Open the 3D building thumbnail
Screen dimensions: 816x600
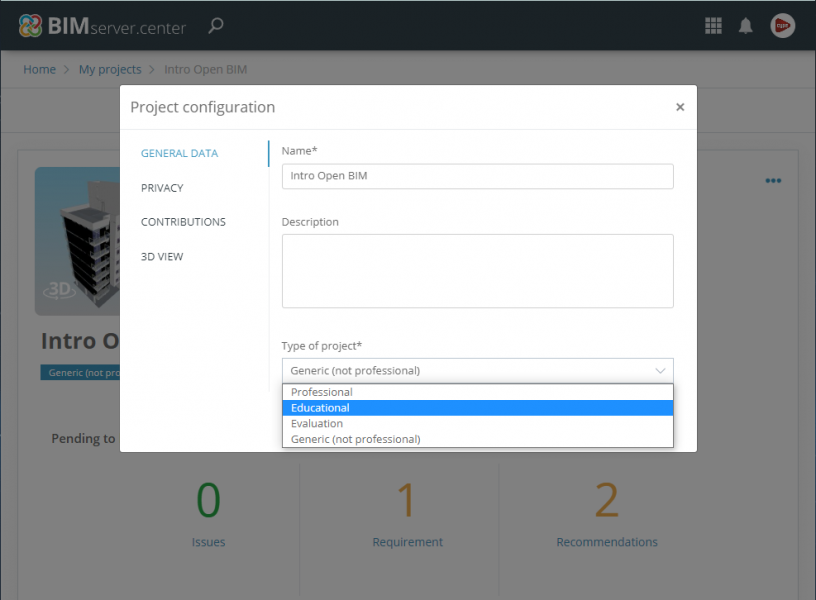78,236
